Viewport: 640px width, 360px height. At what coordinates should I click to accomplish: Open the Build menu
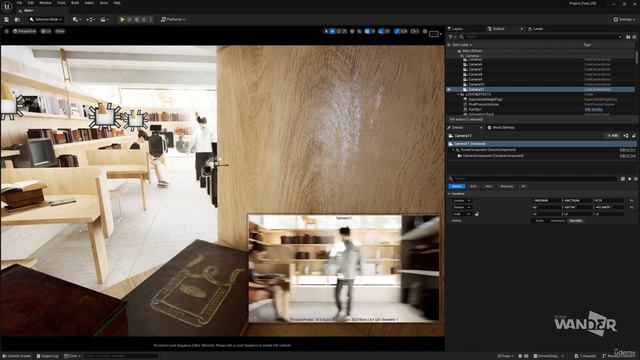tap(75, 3)
